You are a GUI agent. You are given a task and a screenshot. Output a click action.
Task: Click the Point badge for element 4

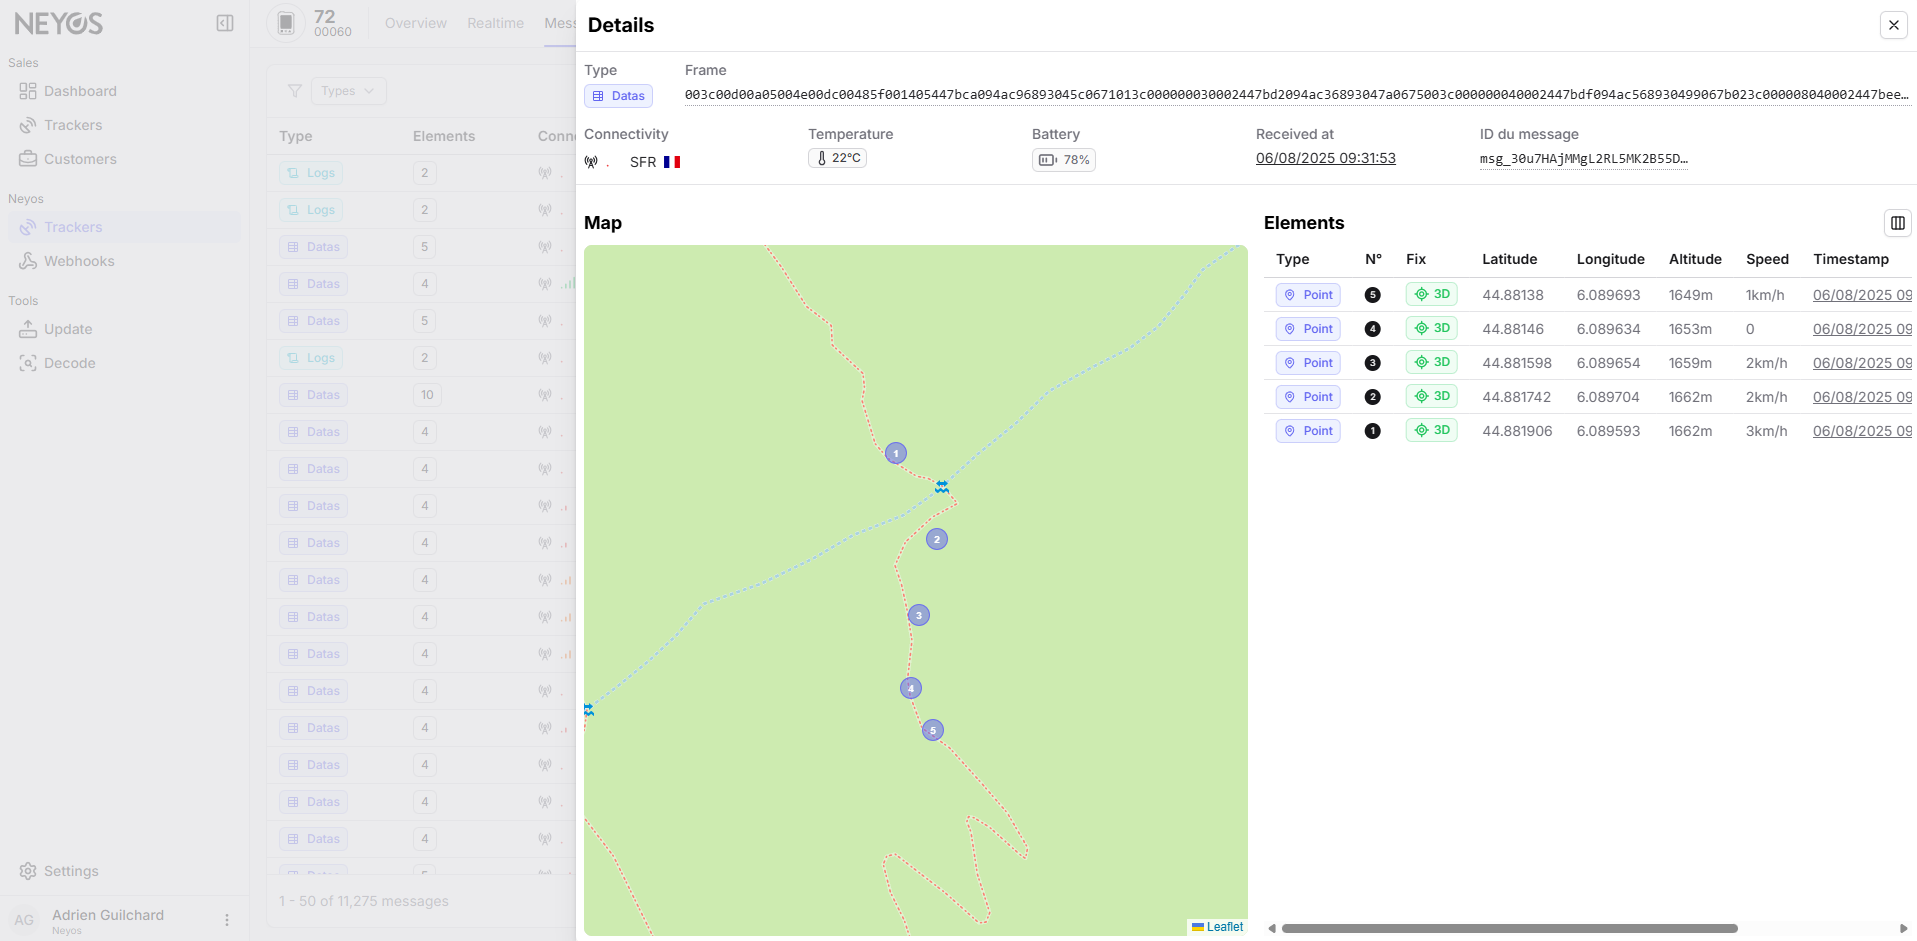coord(1308,329)
